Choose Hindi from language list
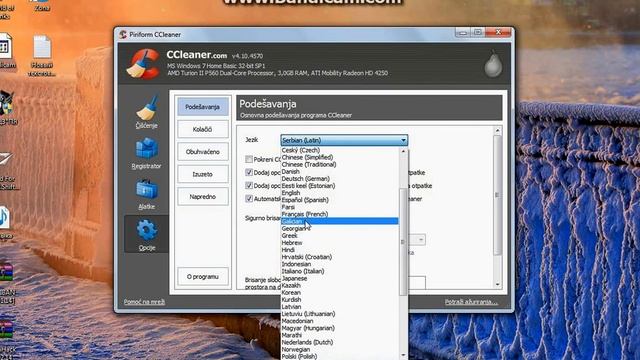 [x=340, y=250]
